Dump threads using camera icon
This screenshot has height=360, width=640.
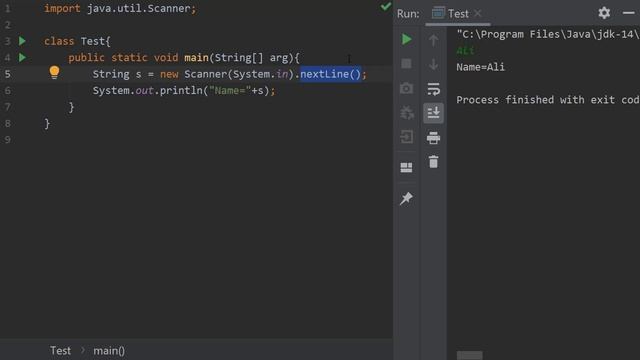tap(406, 88)
